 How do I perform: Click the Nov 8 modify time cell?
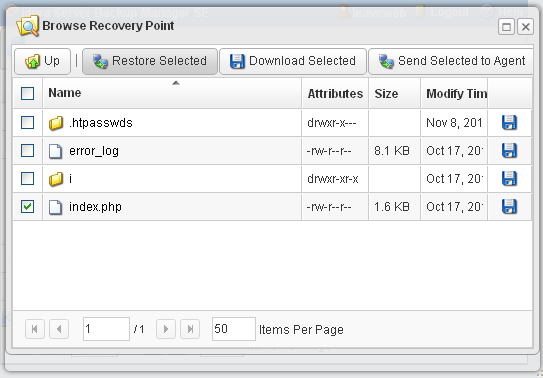click(454, 123)
